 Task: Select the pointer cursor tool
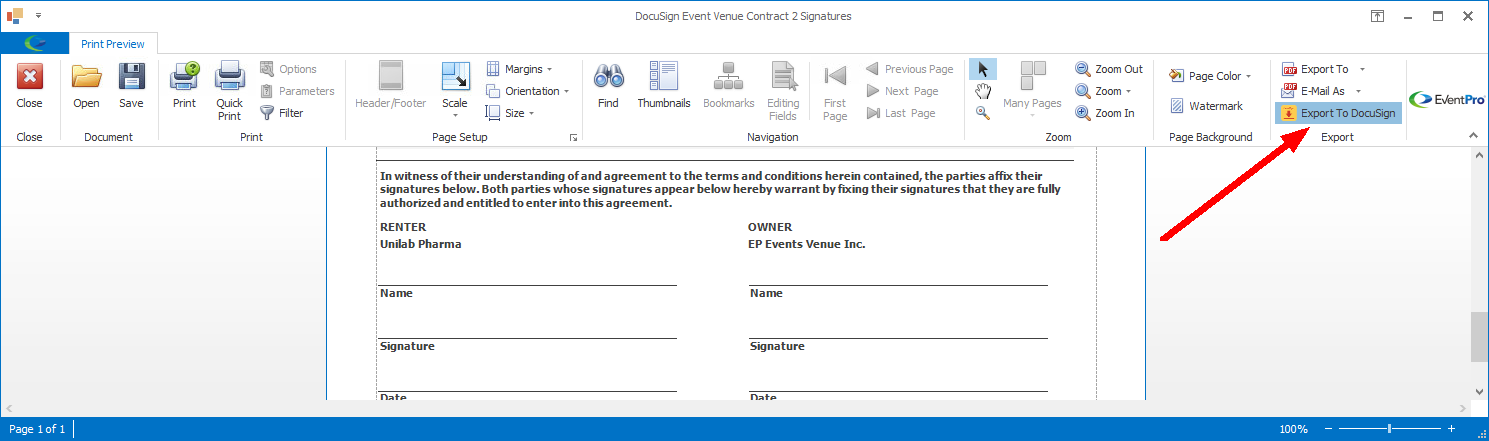(982, 69)
